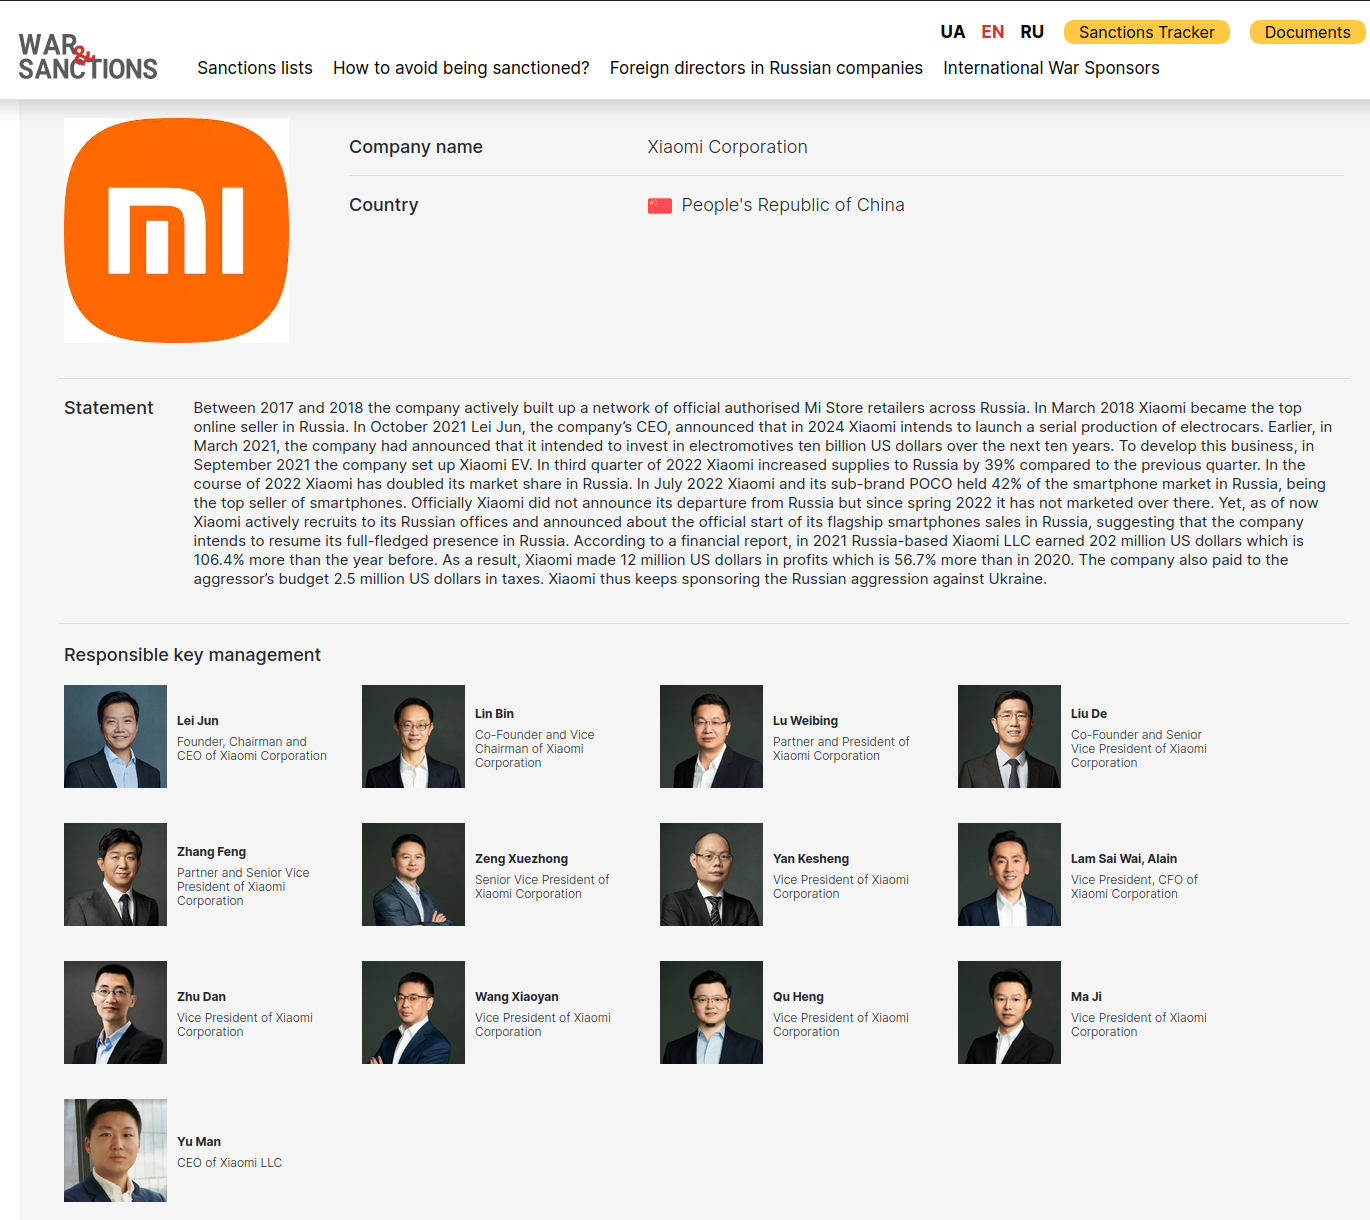Select the EN language option
1370x1220 pixels.
click(x=992, y=31)
